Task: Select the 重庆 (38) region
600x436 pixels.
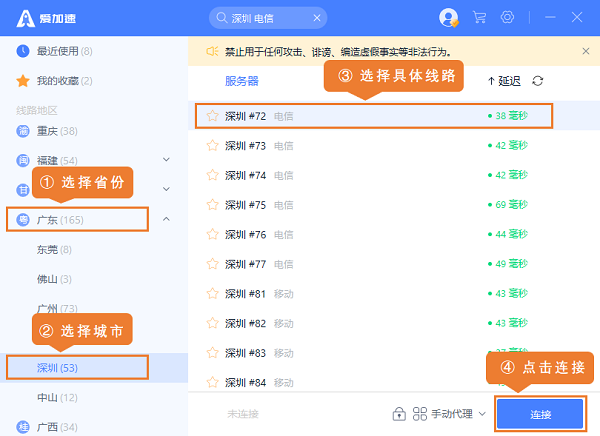Action: [57, 131]
